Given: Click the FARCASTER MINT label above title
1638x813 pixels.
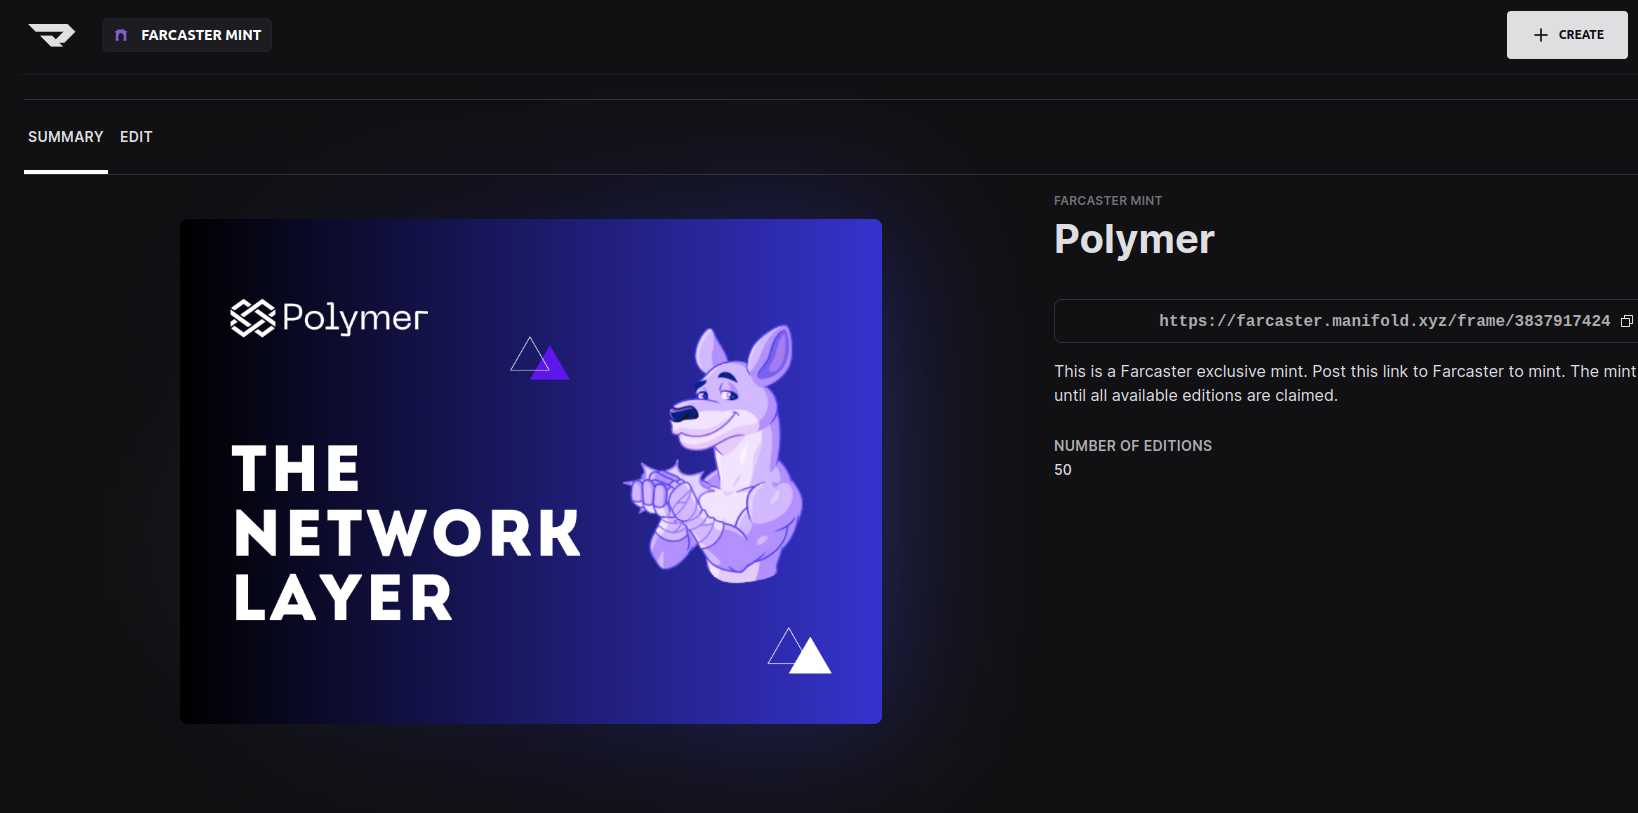Looking at the screenshot, I should point(1108,201).
